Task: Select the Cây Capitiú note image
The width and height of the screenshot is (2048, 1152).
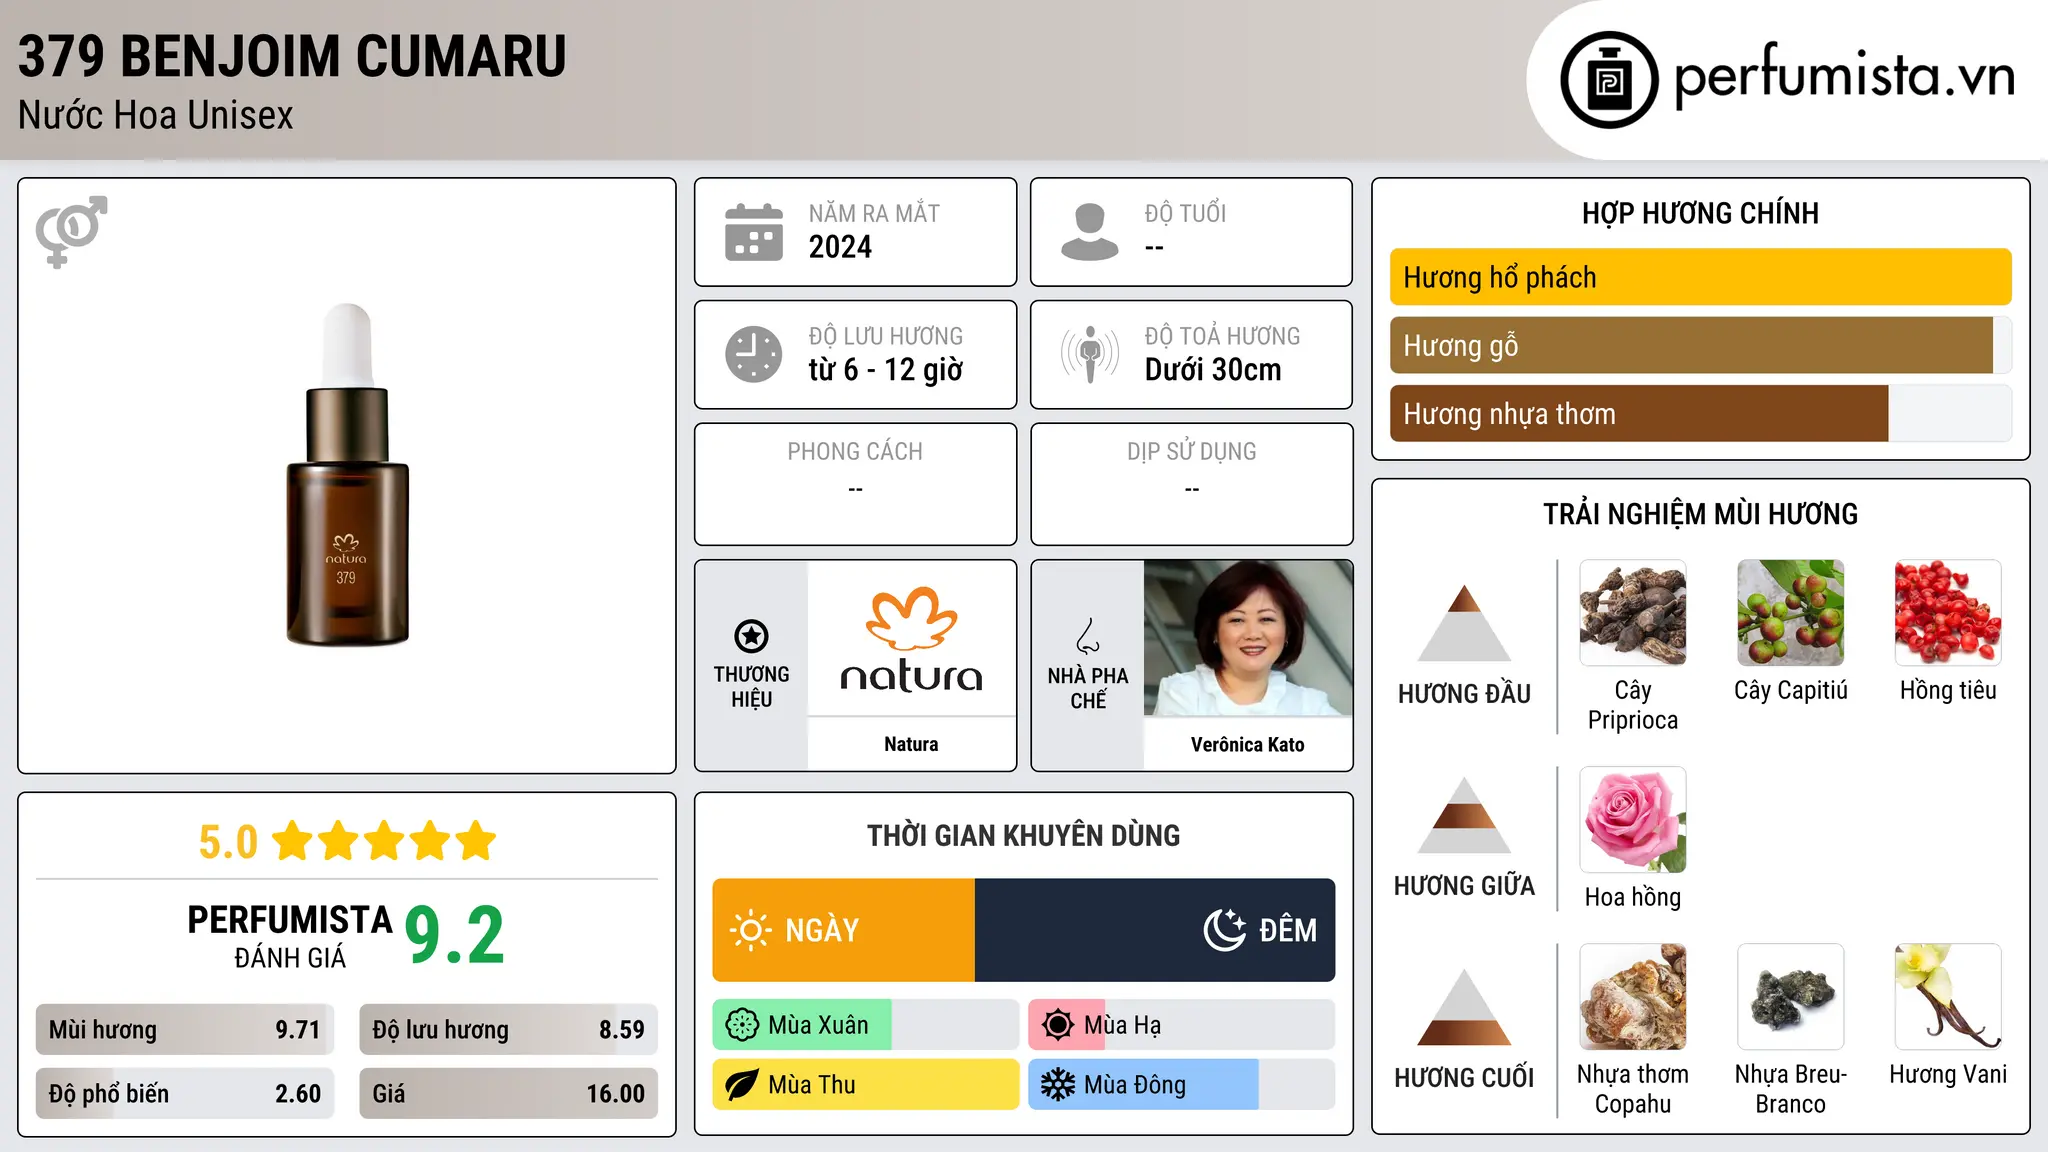Action: point(1791,613)
